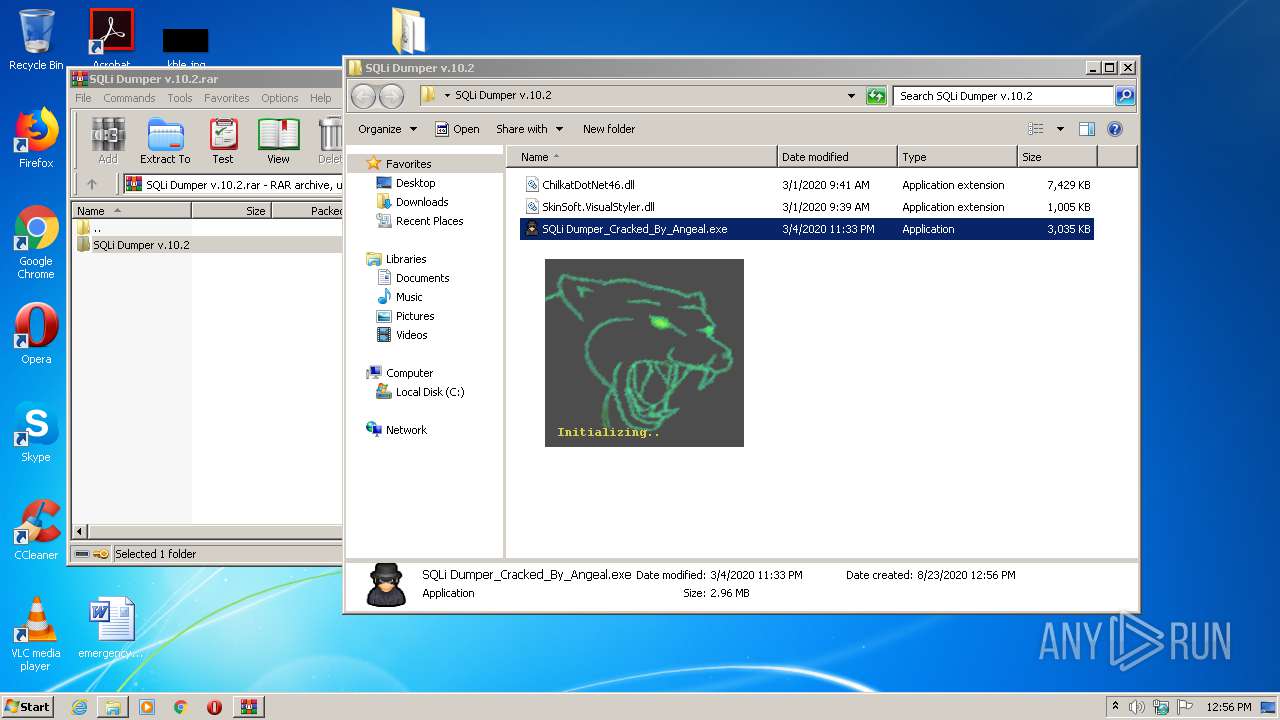Open VLC media player shortcut

pos(36,634)
